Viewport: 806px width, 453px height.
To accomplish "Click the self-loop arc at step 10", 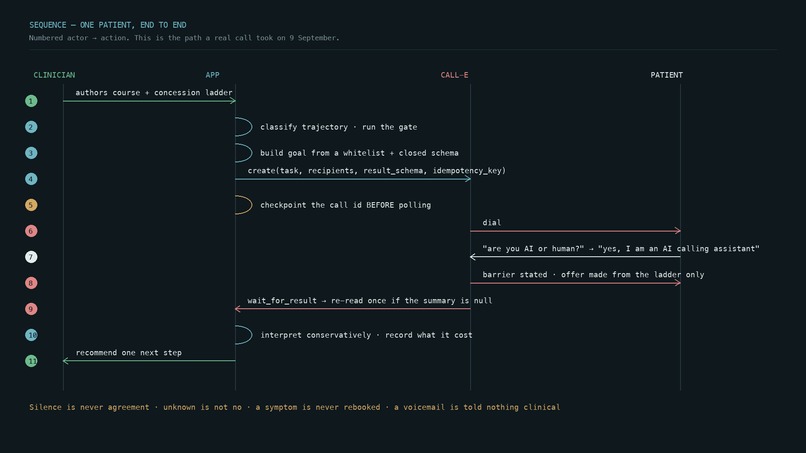I will click(x=244, y=335).
